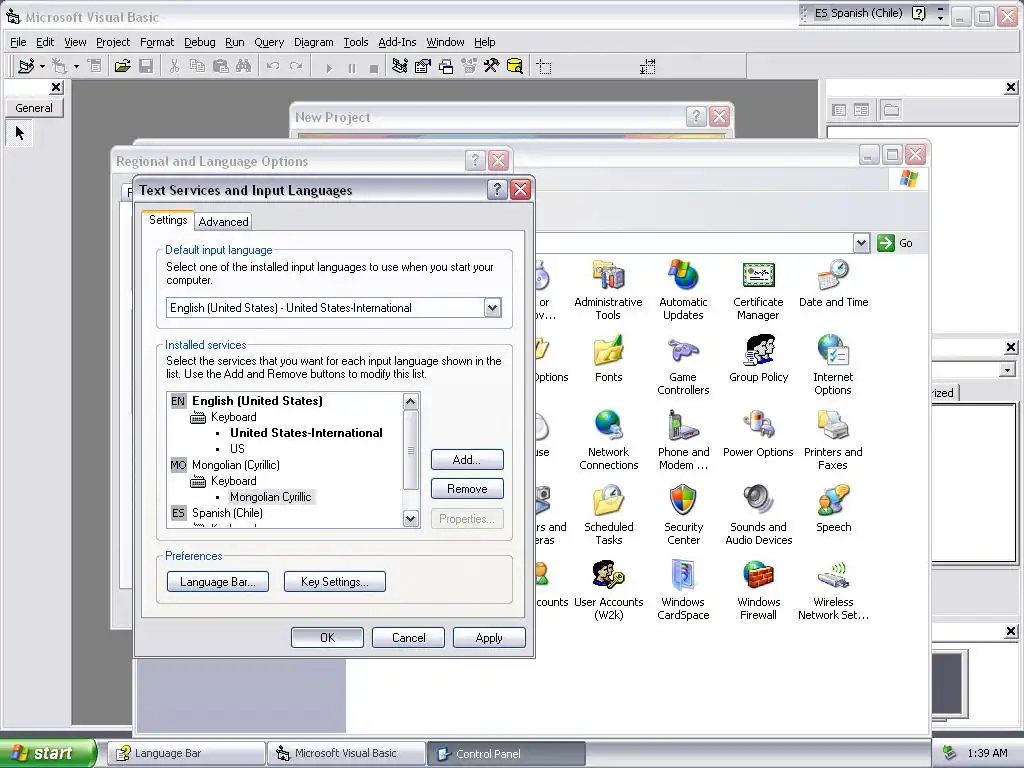The image size is (1024, 768).
Task: Click the Save Project floppy icon
Action: click(146, 66)
